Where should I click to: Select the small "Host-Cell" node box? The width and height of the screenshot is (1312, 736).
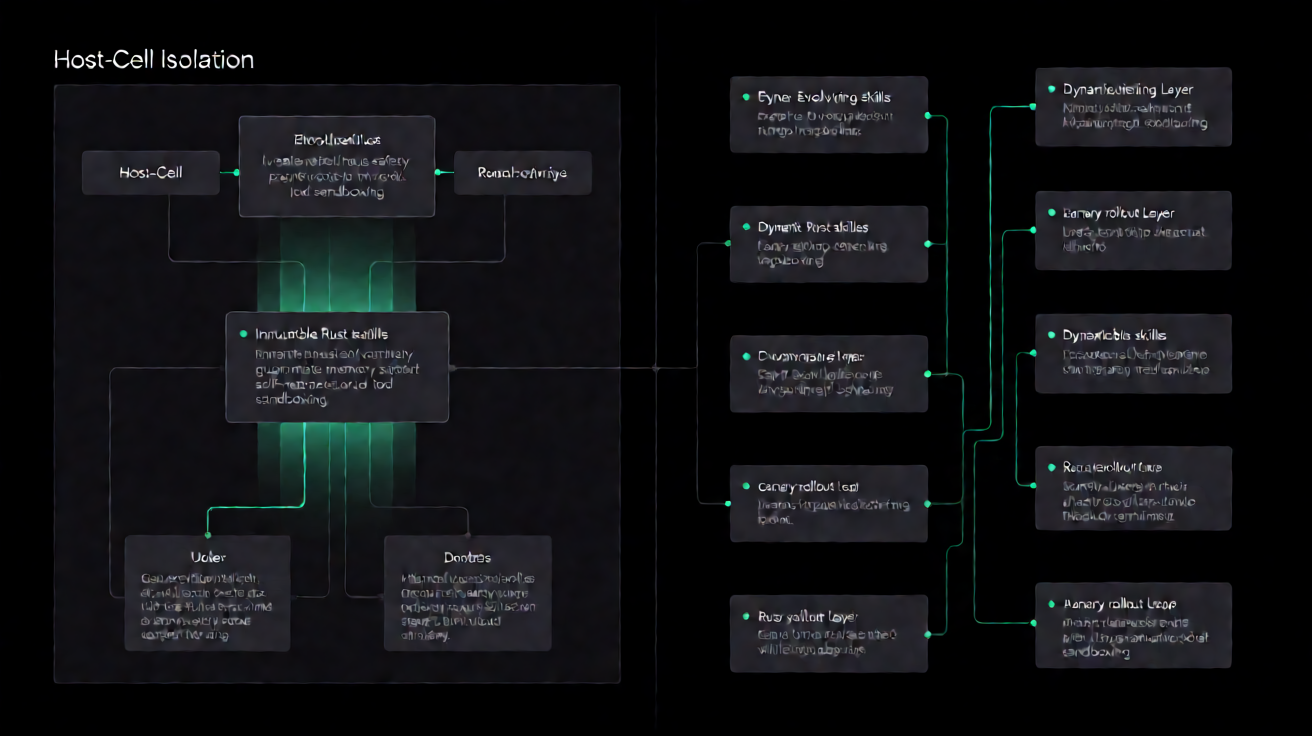(151, 173)
